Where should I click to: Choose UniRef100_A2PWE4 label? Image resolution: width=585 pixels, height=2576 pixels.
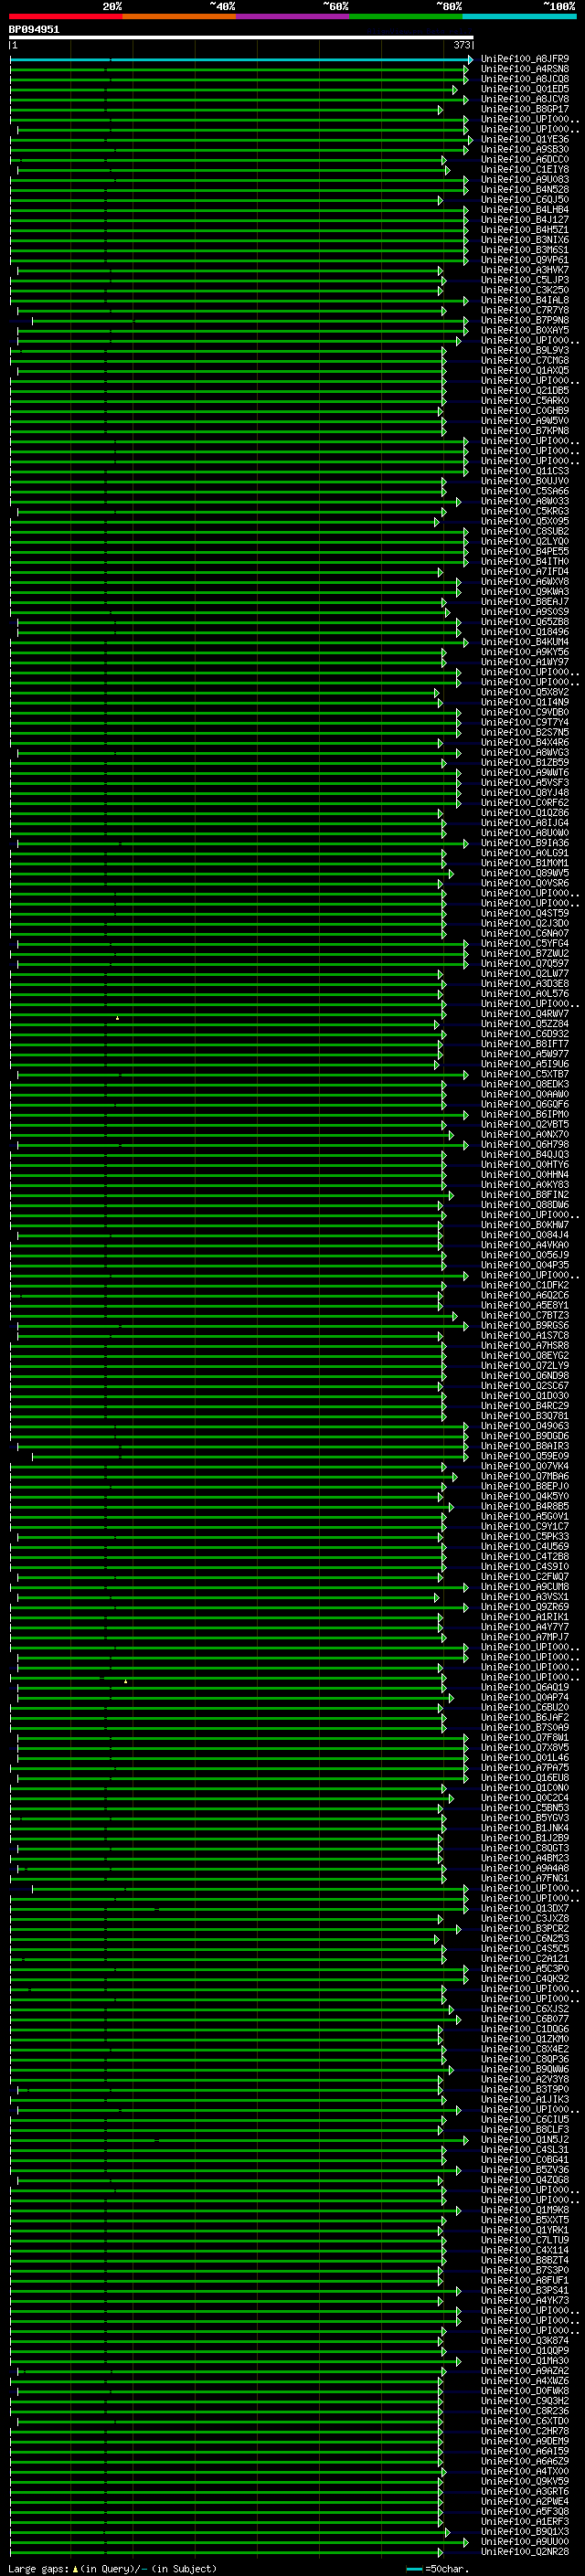(524, 2501)
